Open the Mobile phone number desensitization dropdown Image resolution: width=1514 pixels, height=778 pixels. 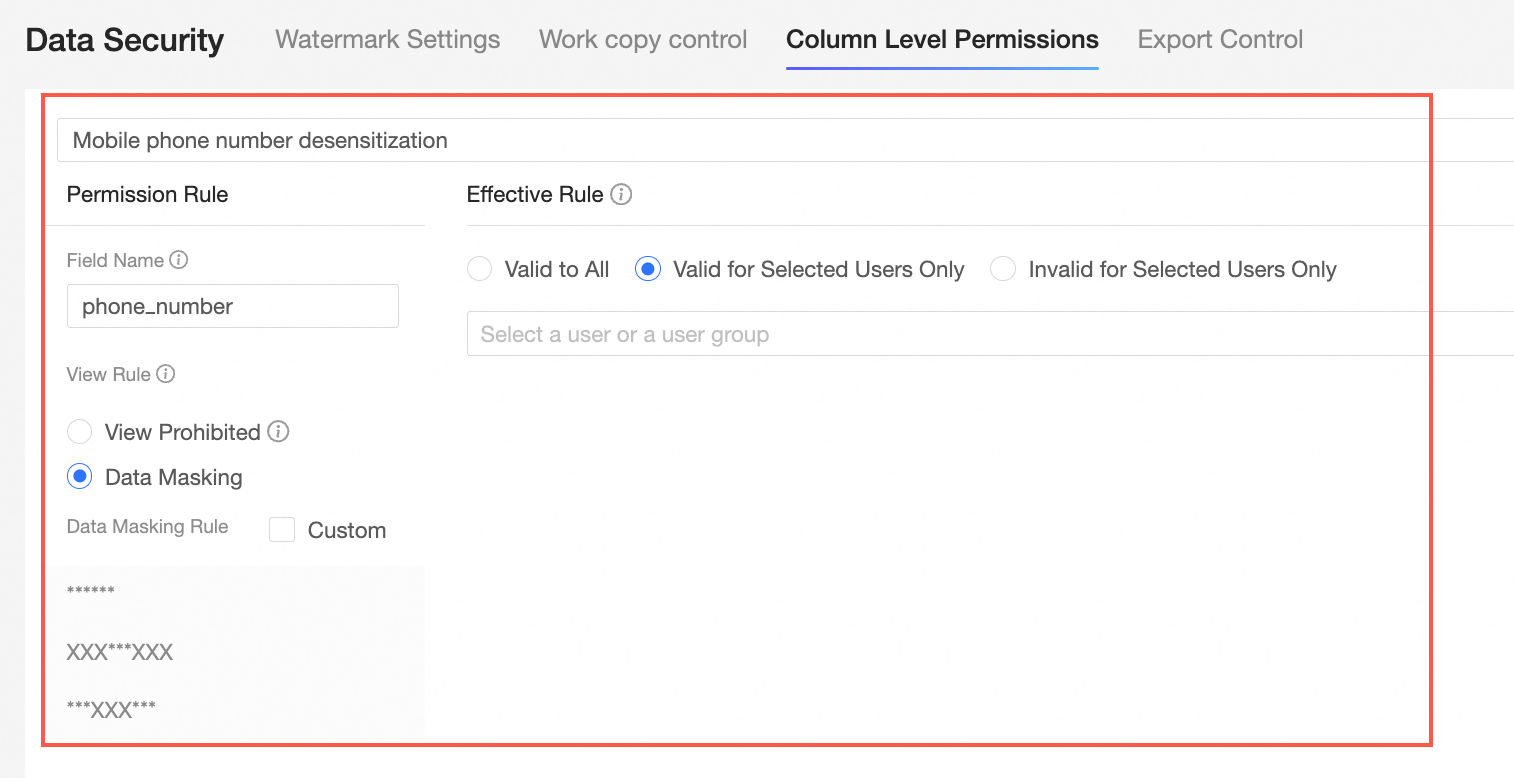point(785,140)
